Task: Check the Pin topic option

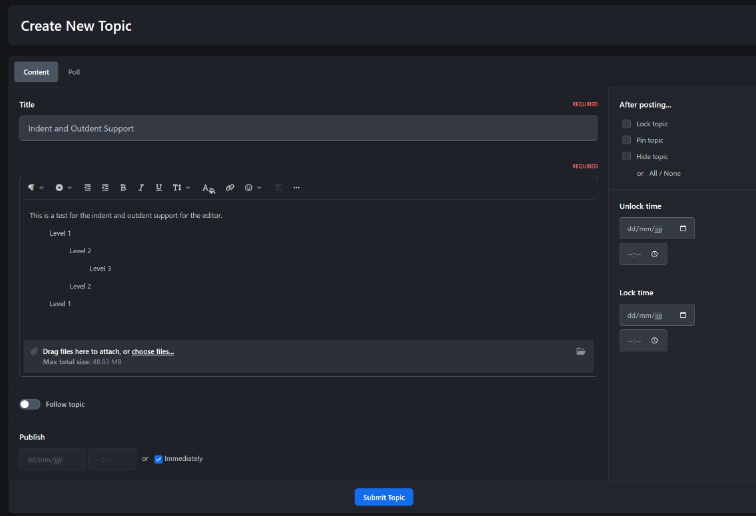Action: (x=626, y=140)
